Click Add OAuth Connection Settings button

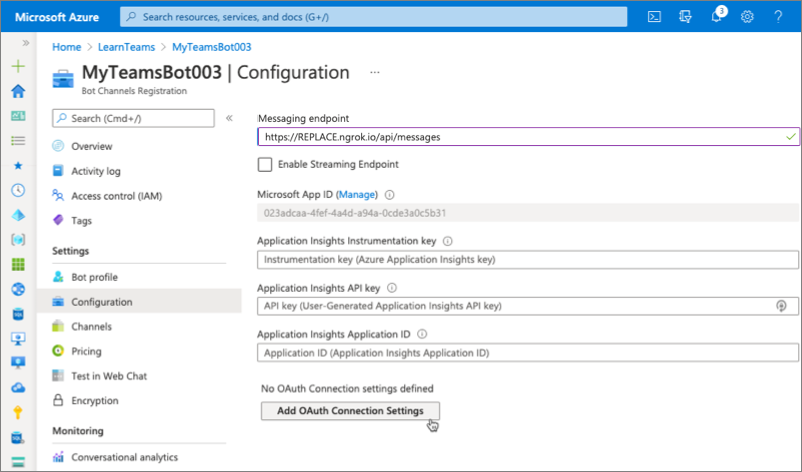click(x=350, y=411)
